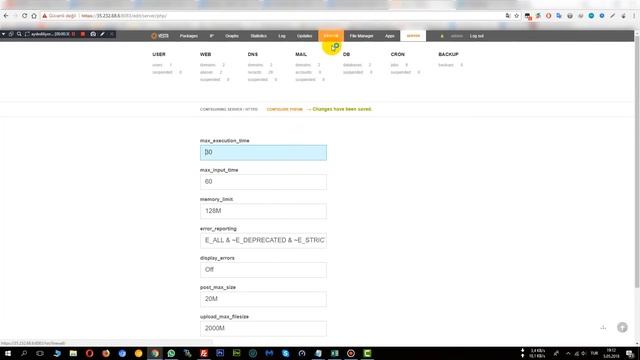Open the USER section
This screenshot has height=360, width=640.
pyautogui.click(x=159, y=54)
